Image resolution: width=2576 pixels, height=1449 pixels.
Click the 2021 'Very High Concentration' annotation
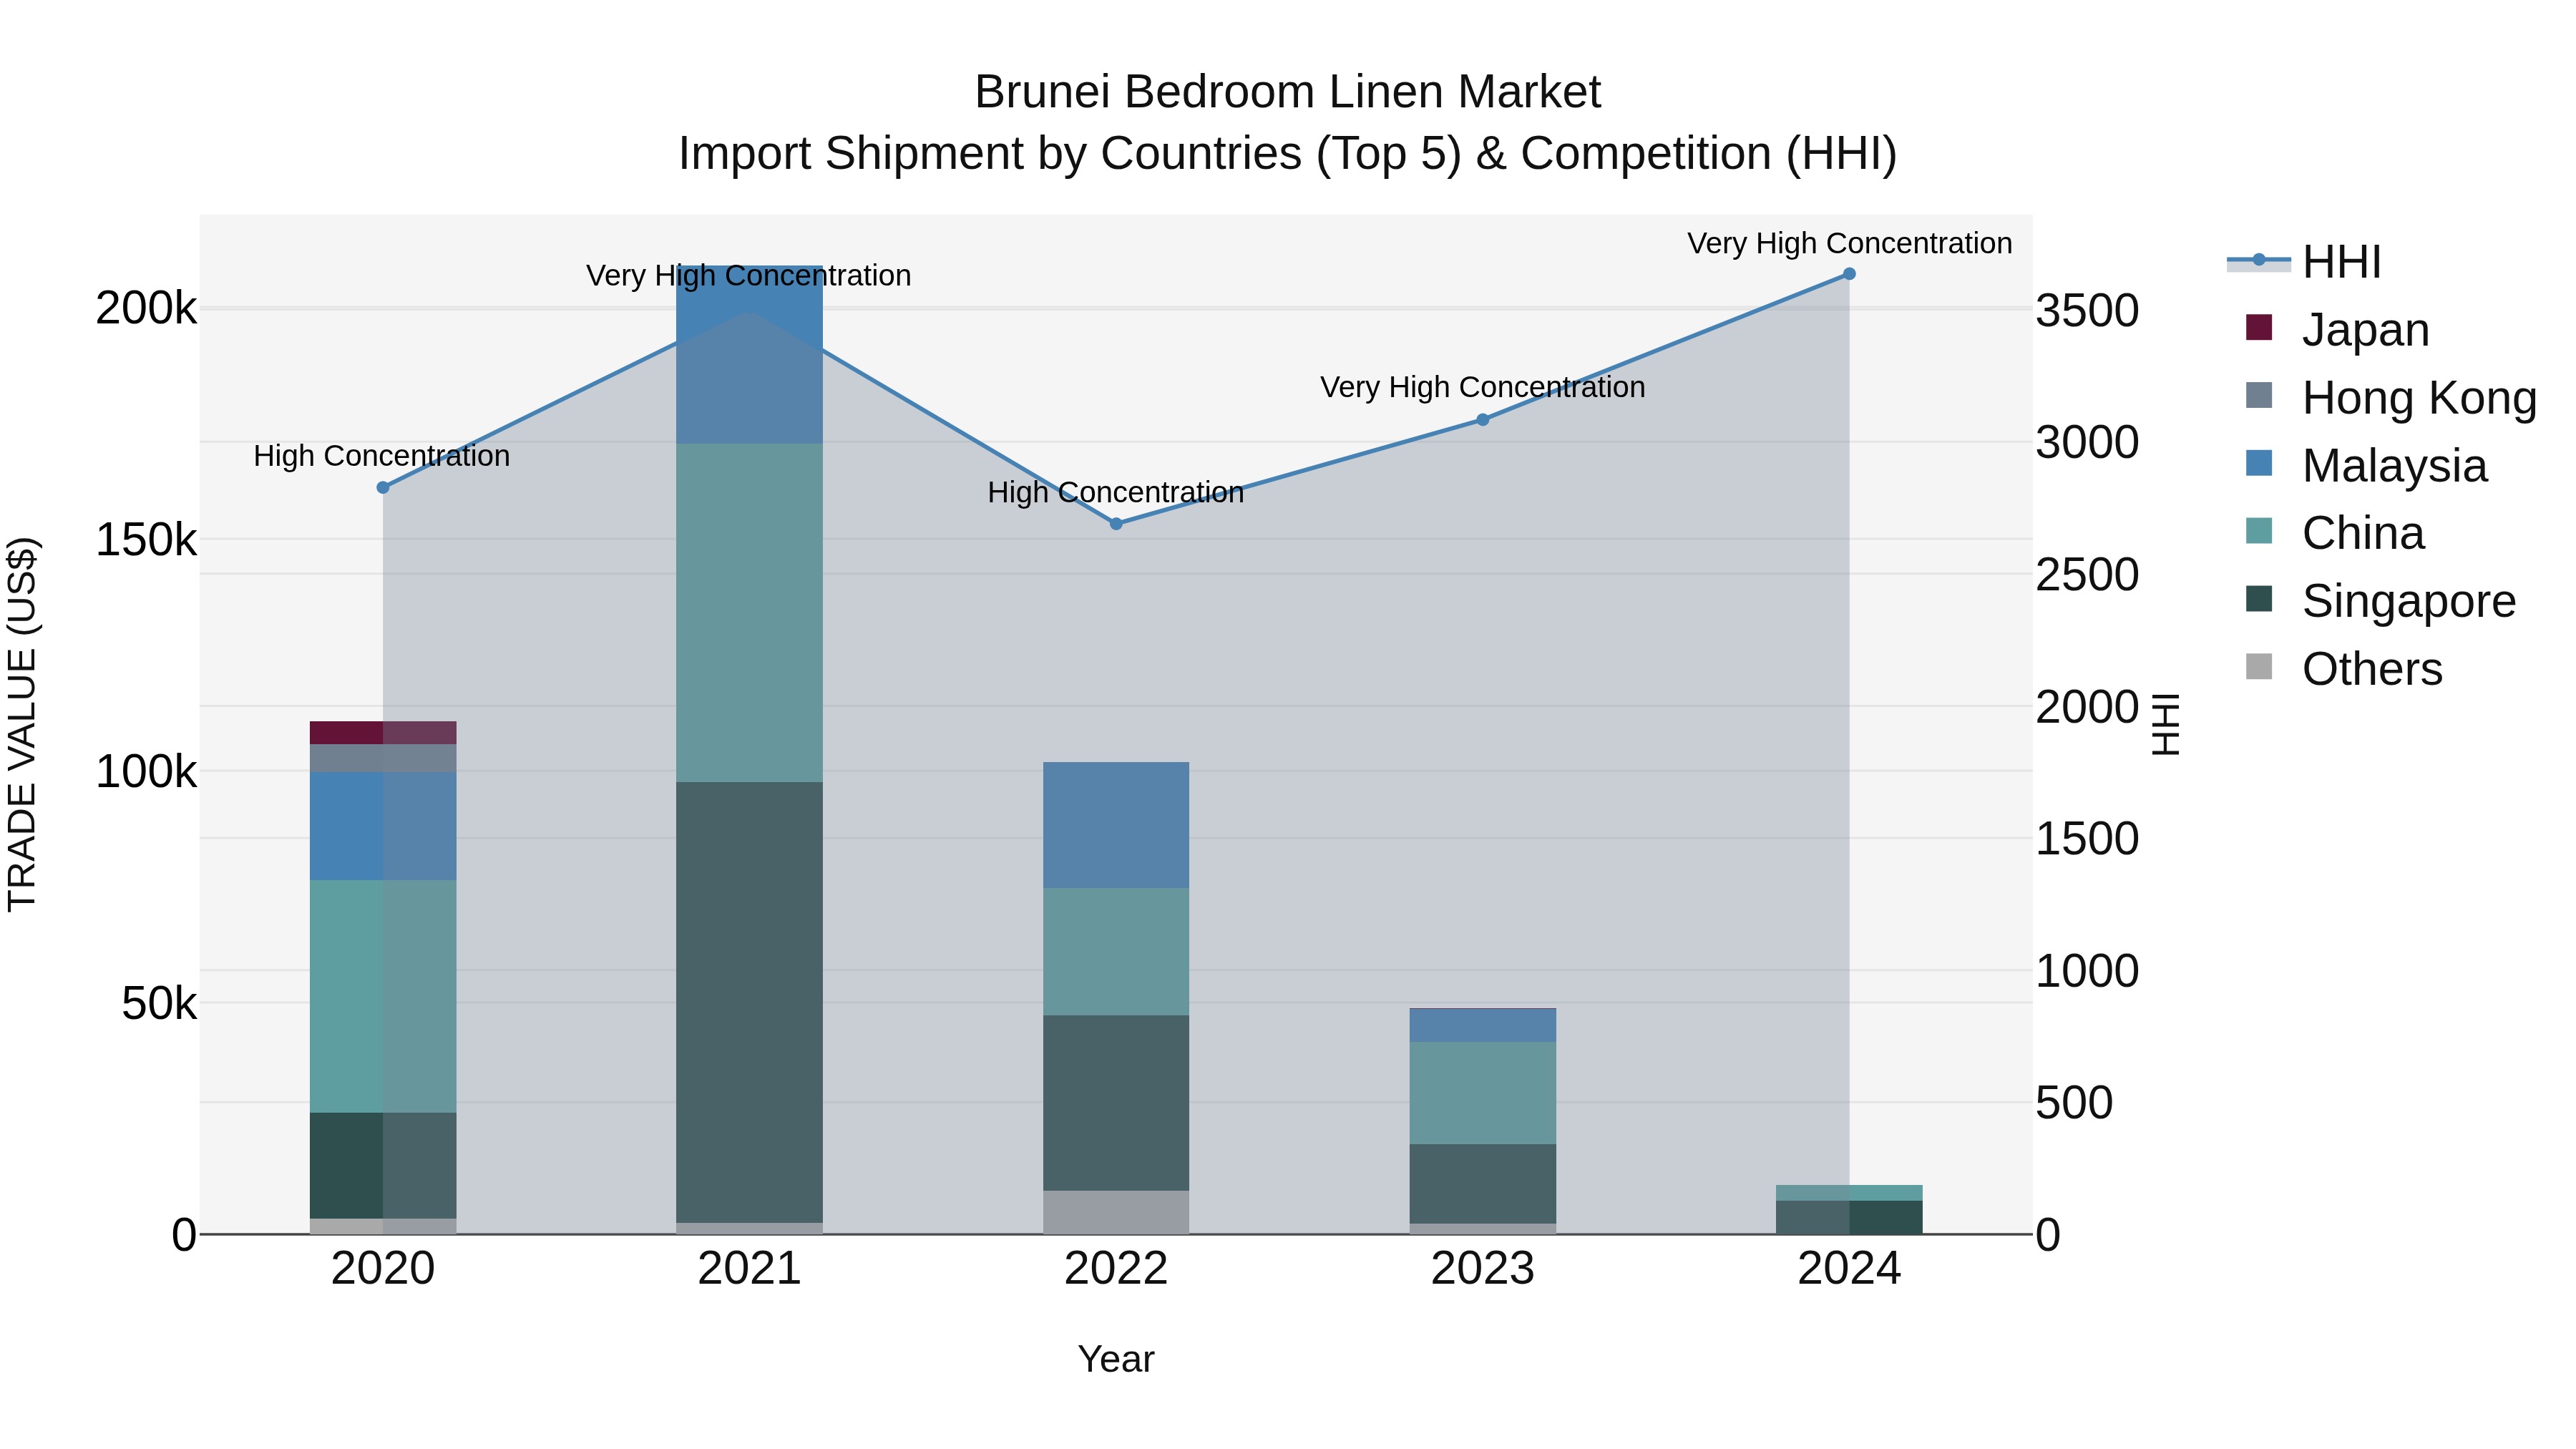(x=749, y=275)
